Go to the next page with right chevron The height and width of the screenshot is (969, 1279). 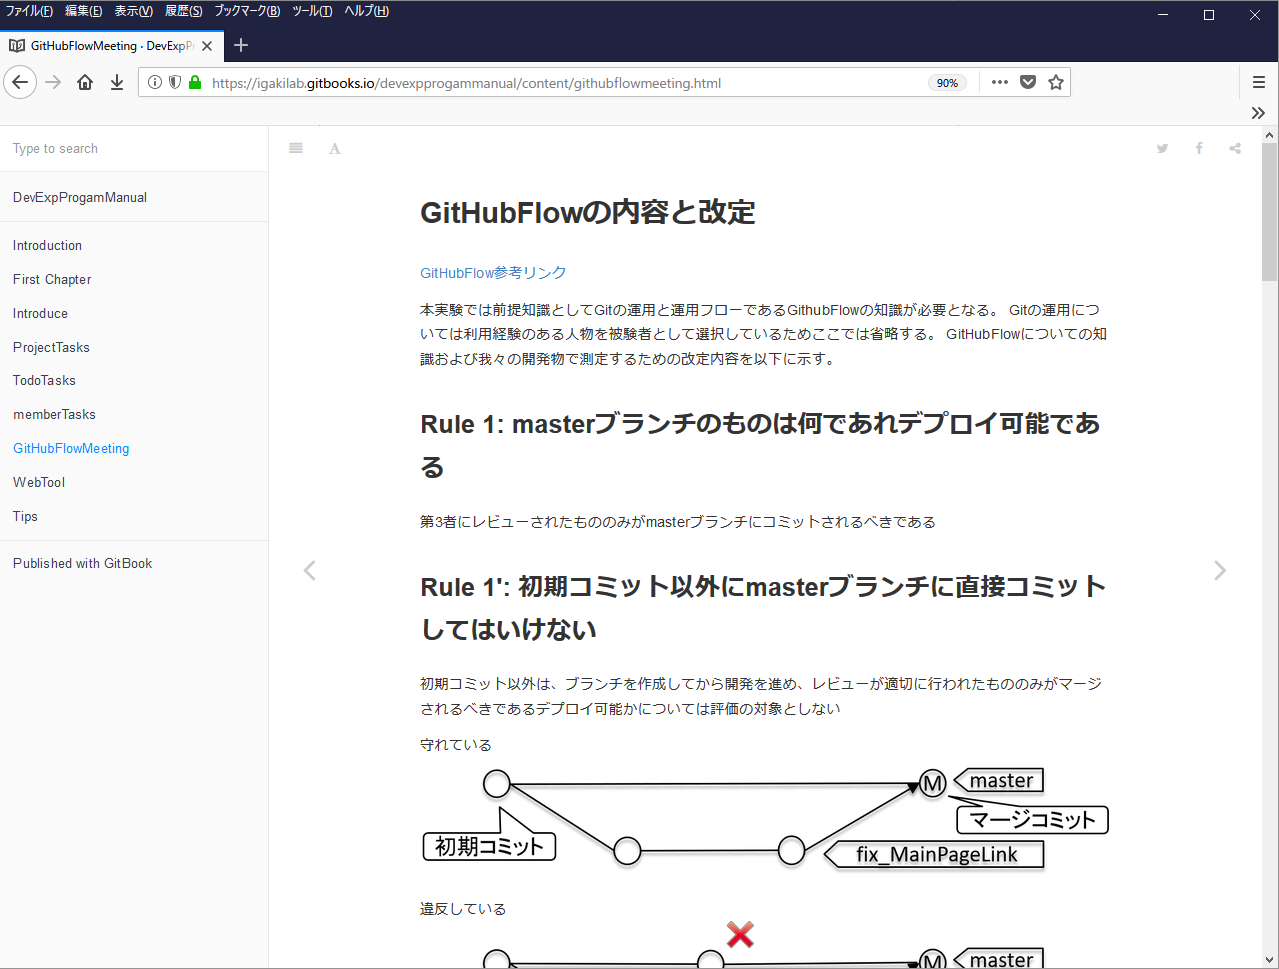coord(1220,570)
